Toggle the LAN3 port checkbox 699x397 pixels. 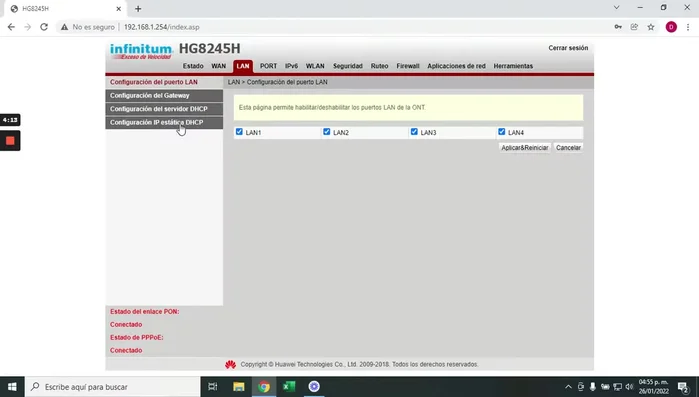[x=414, y=131]
